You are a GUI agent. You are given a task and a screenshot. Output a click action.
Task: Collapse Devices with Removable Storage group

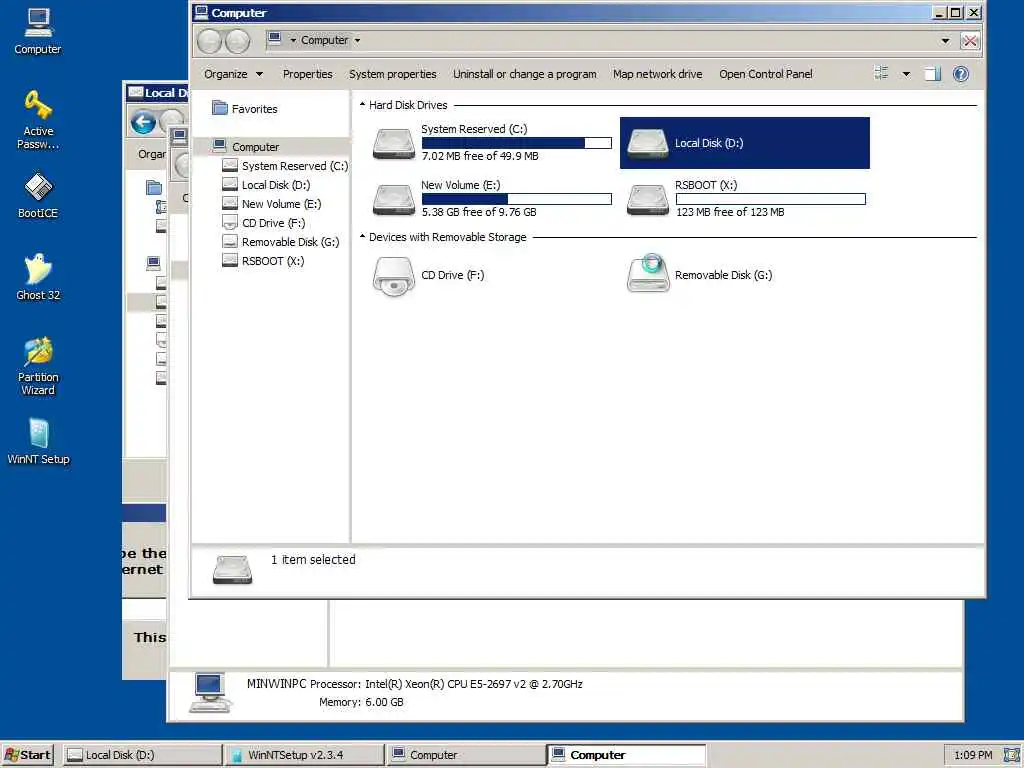coord(362,236)
